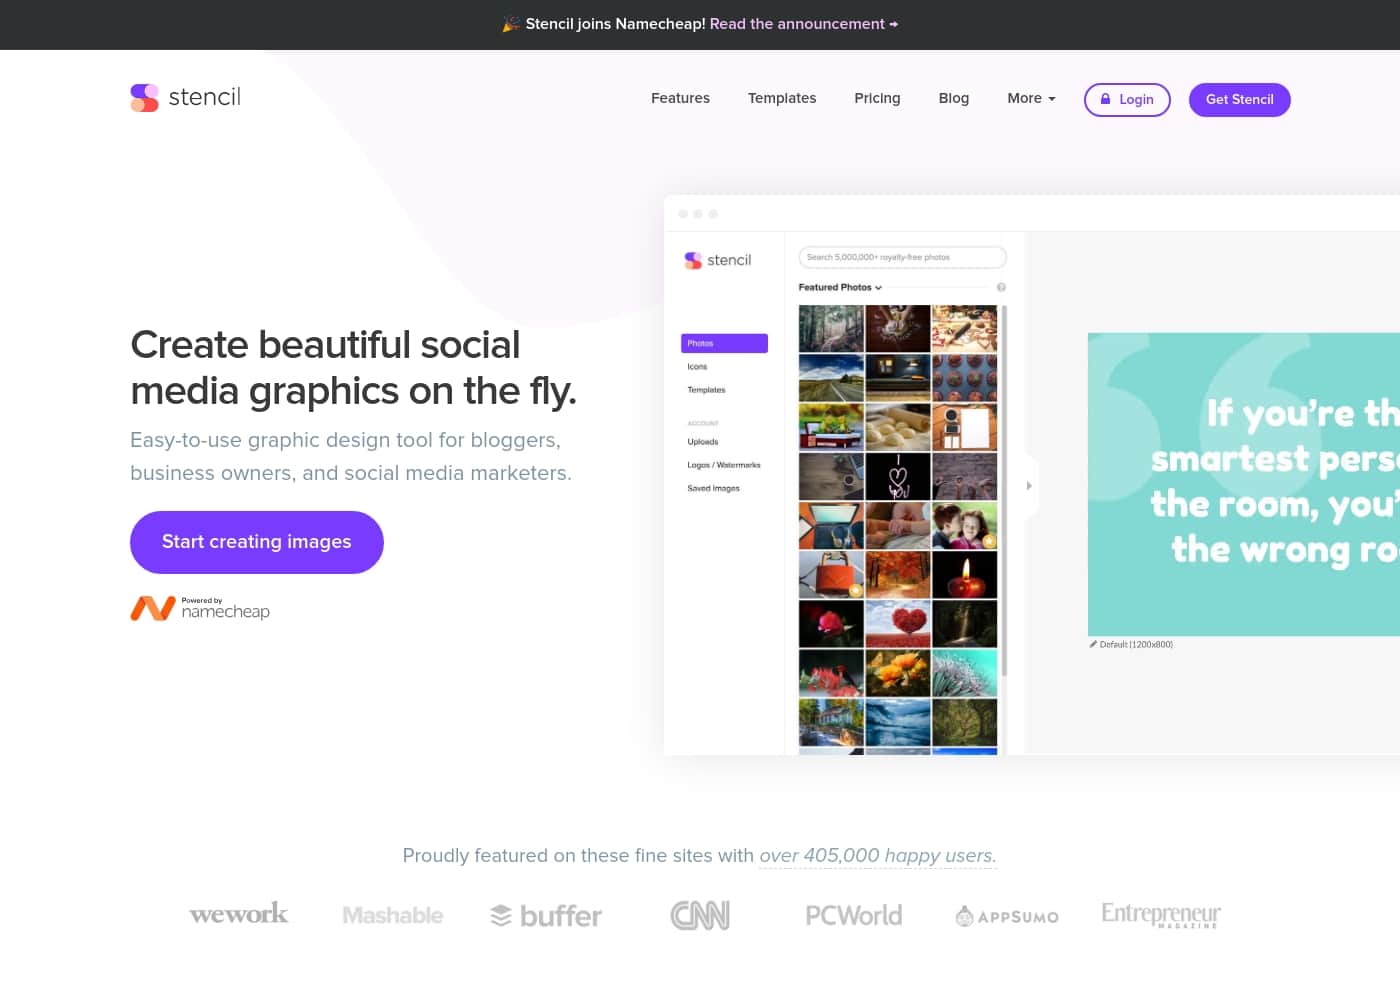Expand the More dropdown menu
1400x1000 pixels.
click(1031, 98)
